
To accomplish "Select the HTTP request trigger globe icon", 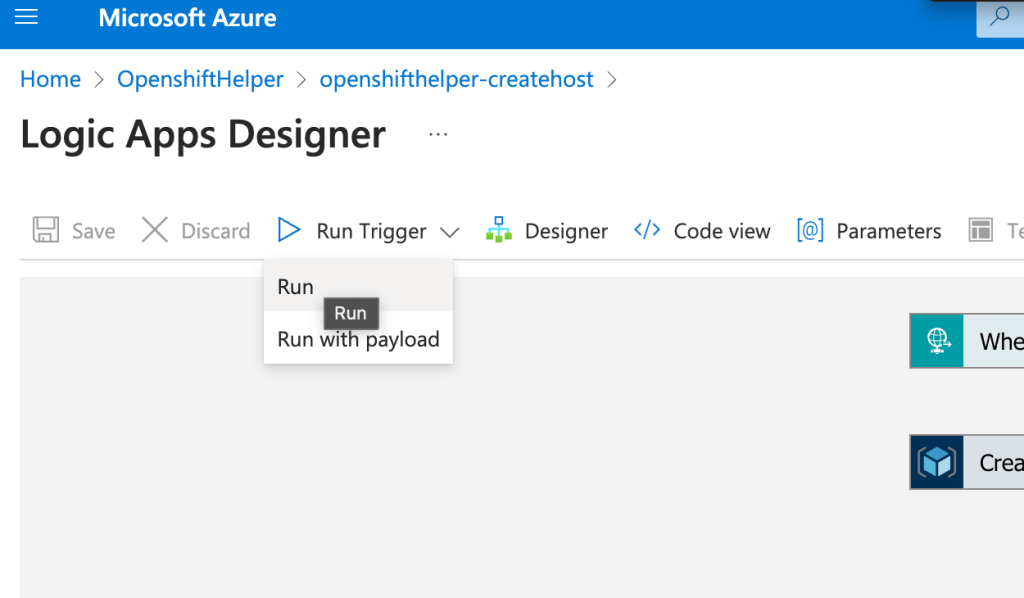I will click(x=937, y=341).
